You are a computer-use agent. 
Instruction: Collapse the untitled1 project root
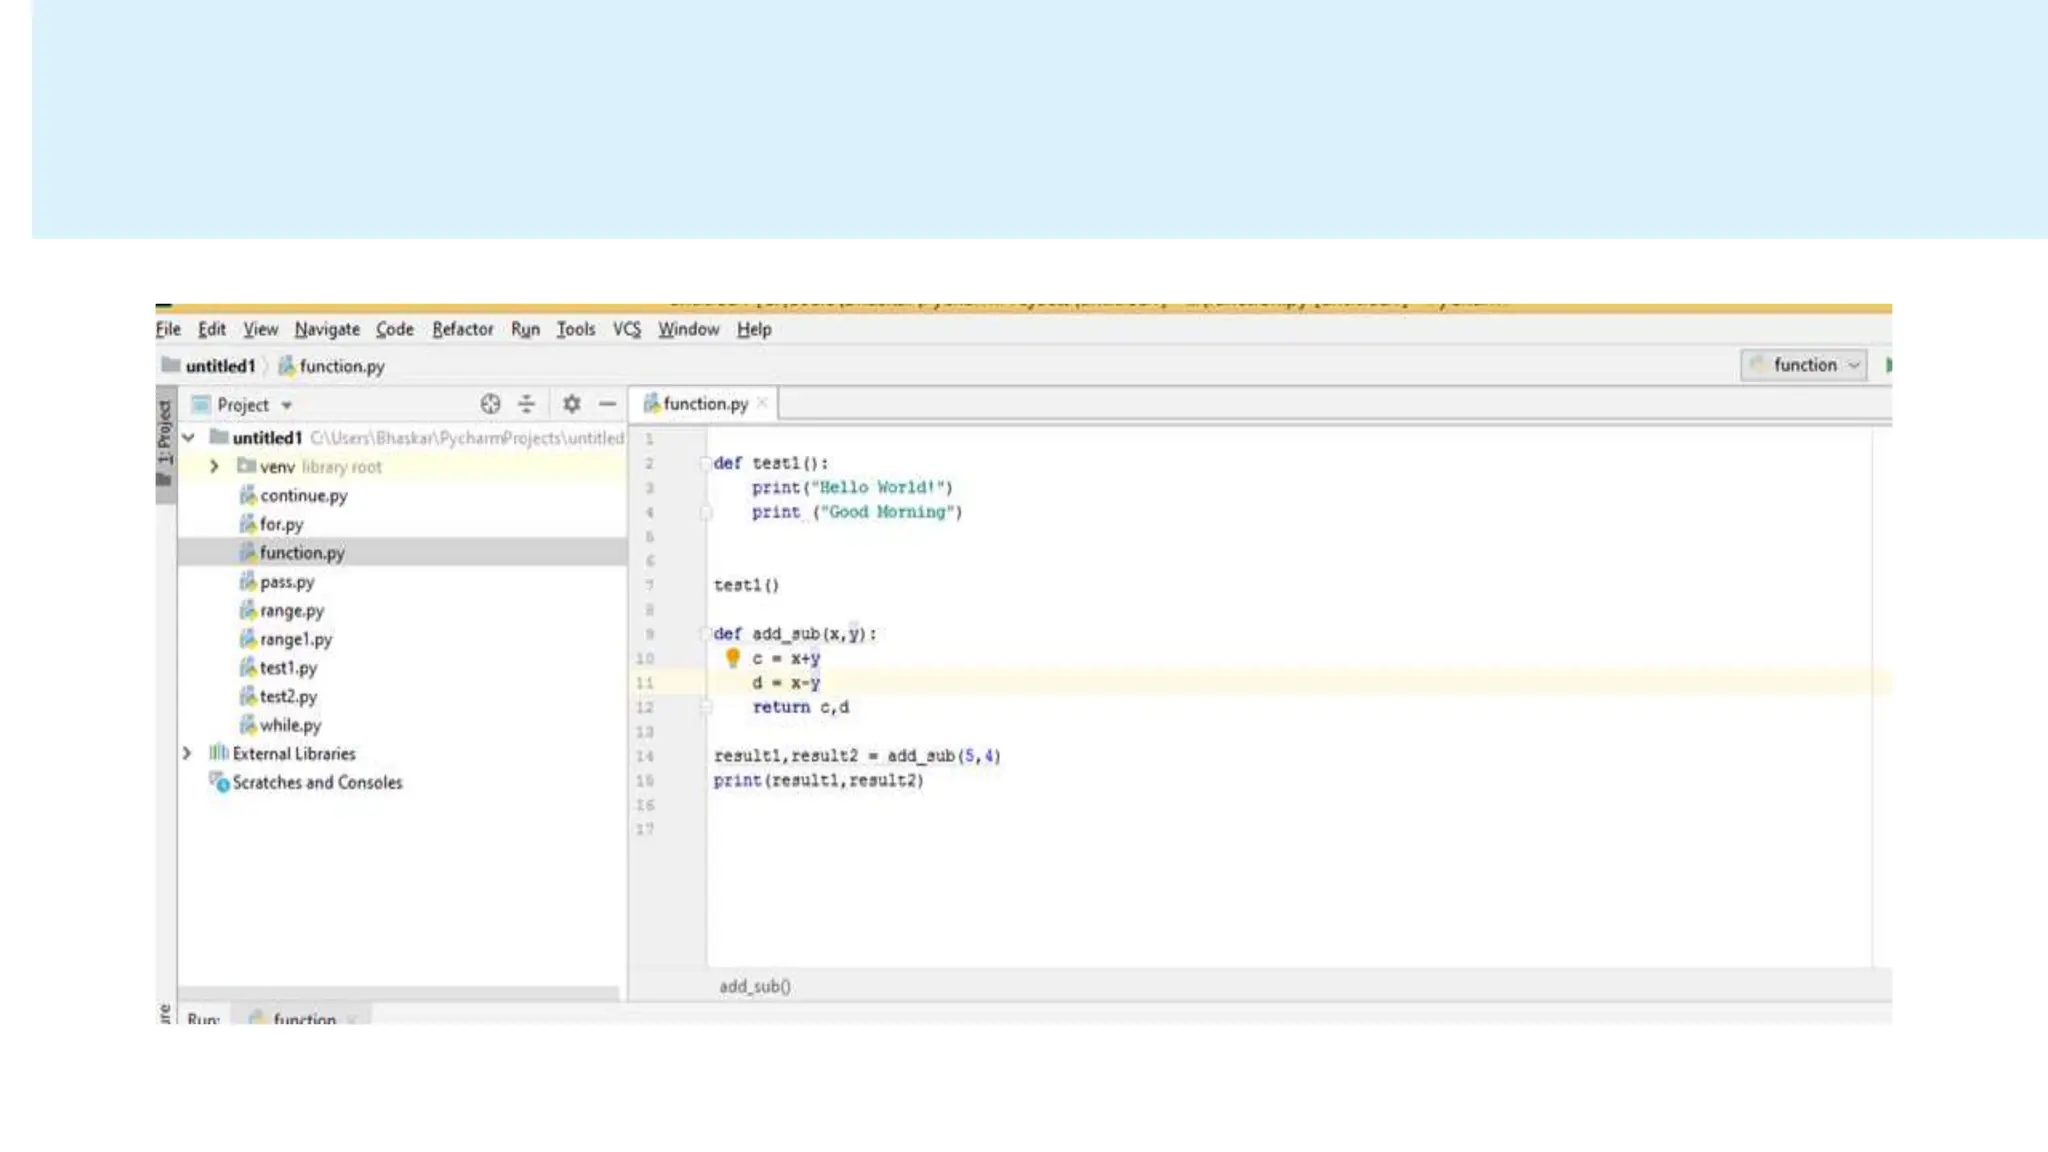[x=188, y=438]
